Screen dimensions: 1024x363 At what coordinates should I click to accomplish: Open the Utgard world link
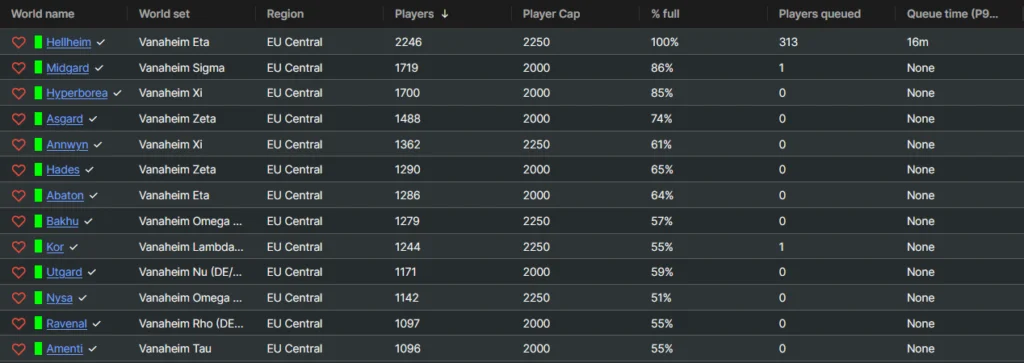64,272
